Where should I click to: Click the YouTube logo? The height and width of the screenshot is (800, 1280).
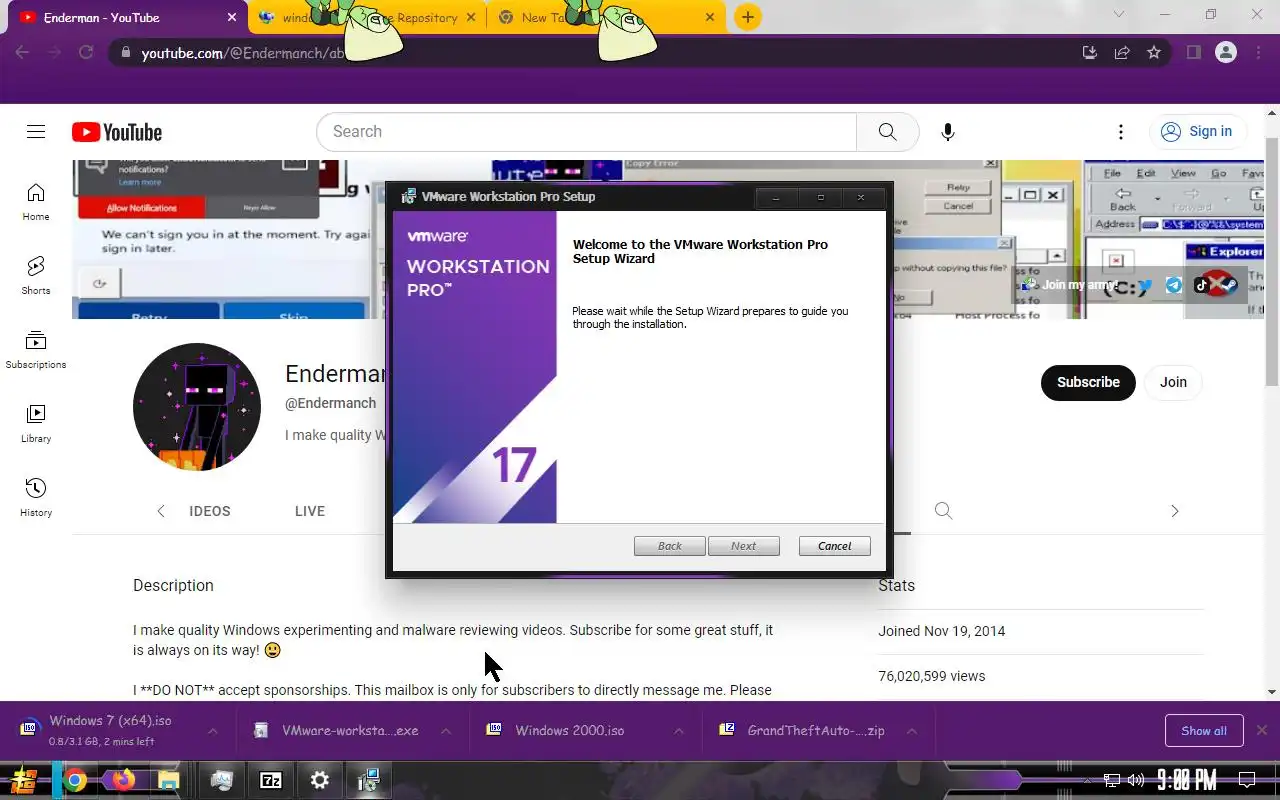pos(117,132)
